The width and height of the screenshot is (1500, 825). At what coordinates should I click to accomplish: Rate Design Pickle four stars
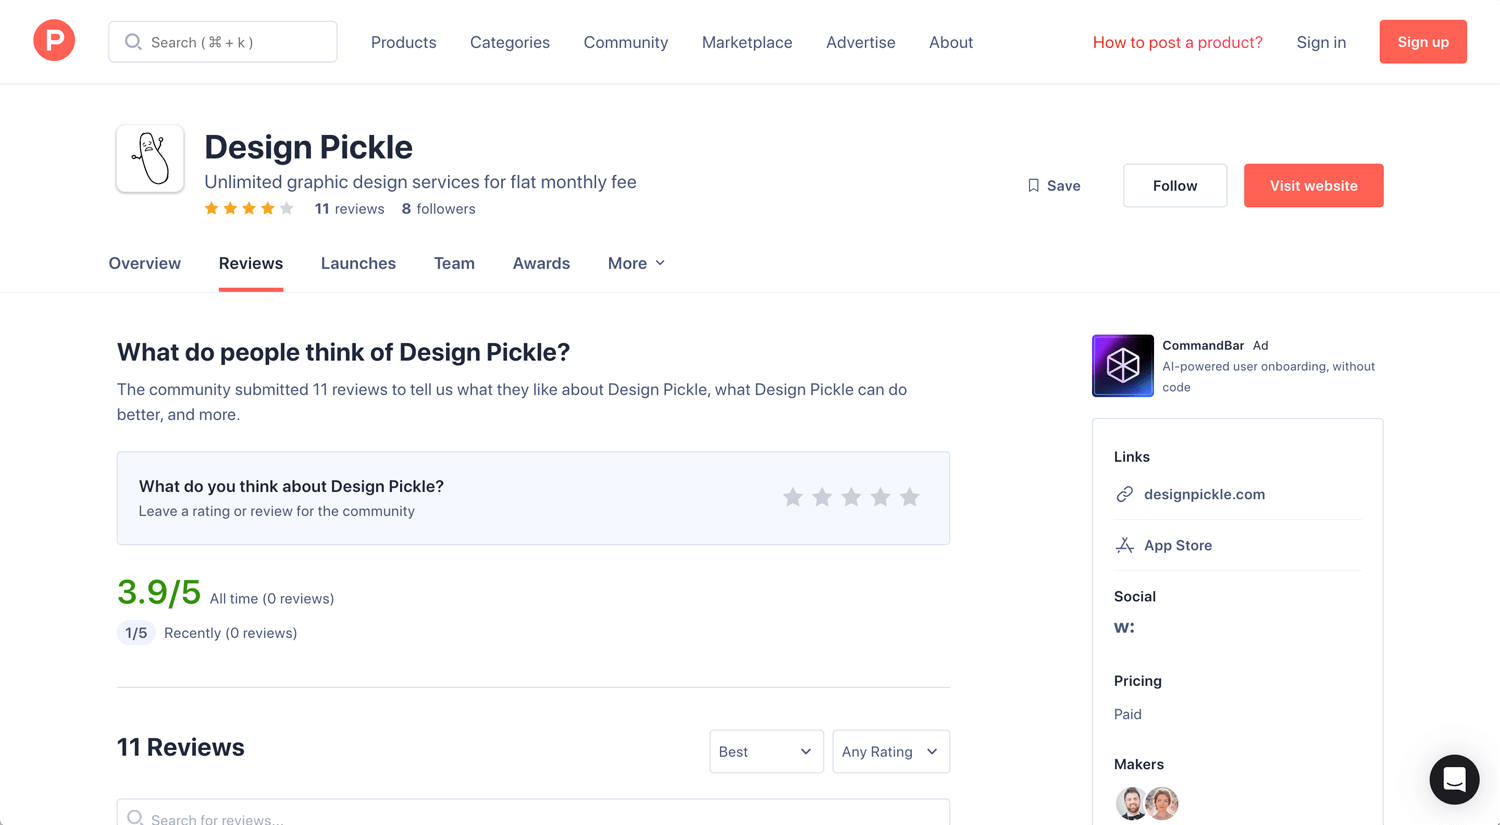point(880,497)
